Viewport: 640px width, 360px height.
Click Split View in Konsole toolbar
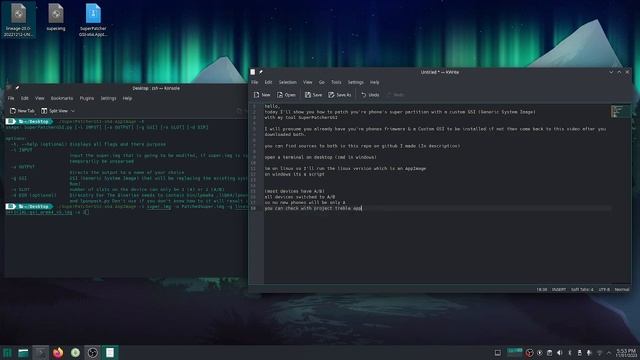(x=55, y=111)
